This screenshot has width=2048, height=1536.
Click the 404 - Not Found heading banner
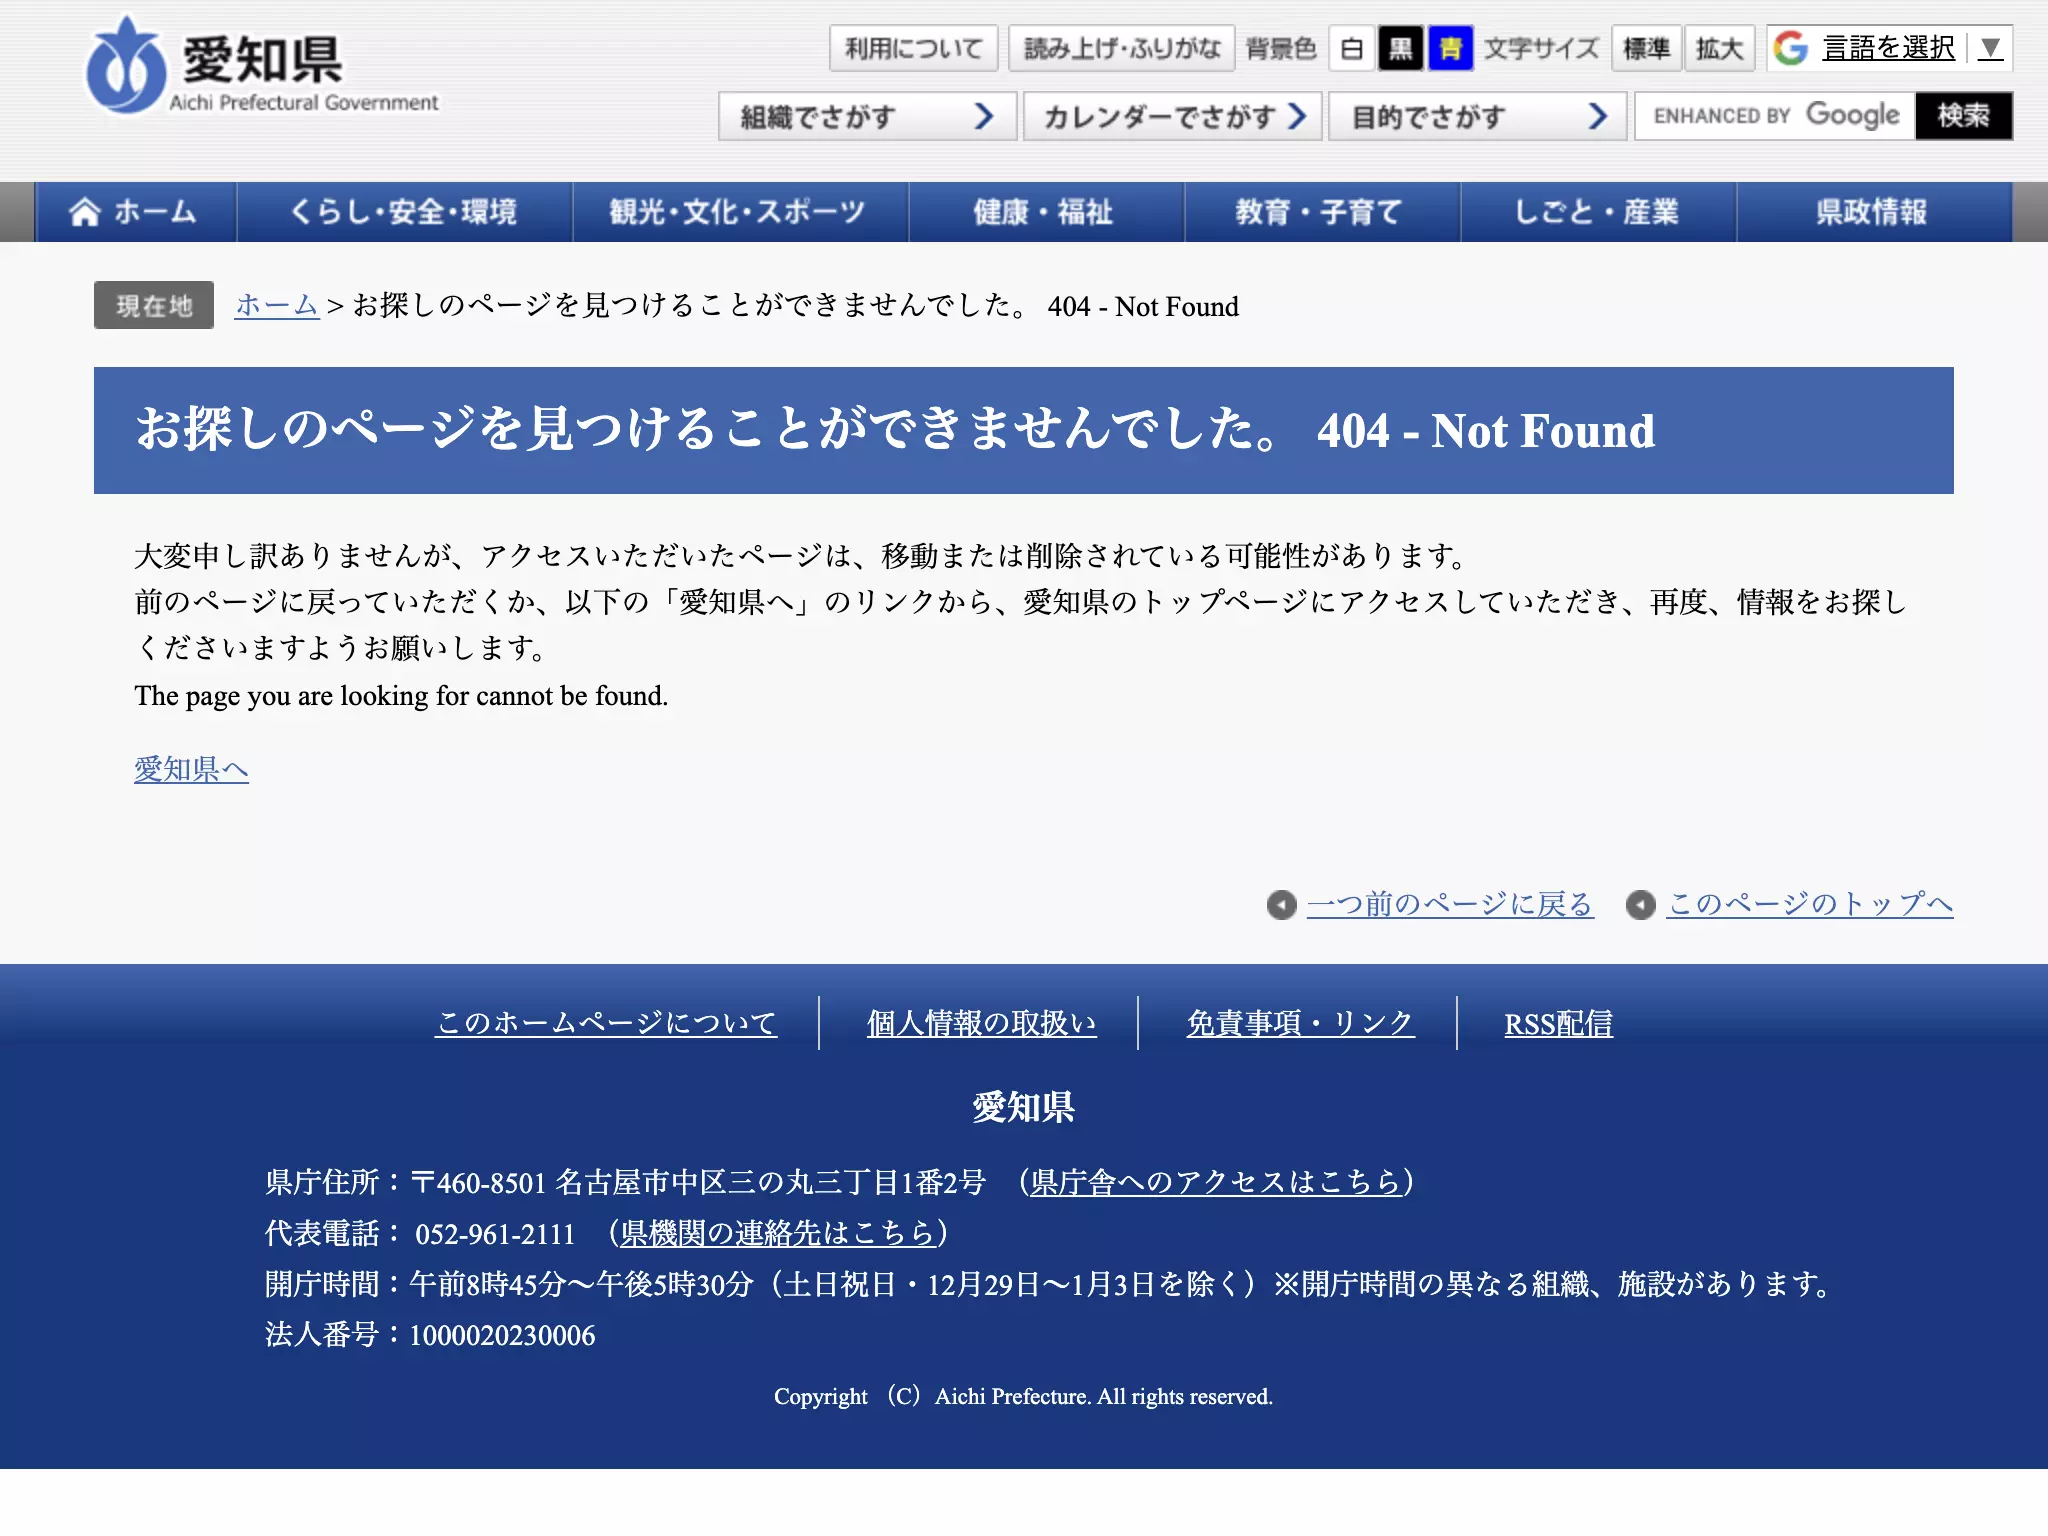click(1024, 430)
